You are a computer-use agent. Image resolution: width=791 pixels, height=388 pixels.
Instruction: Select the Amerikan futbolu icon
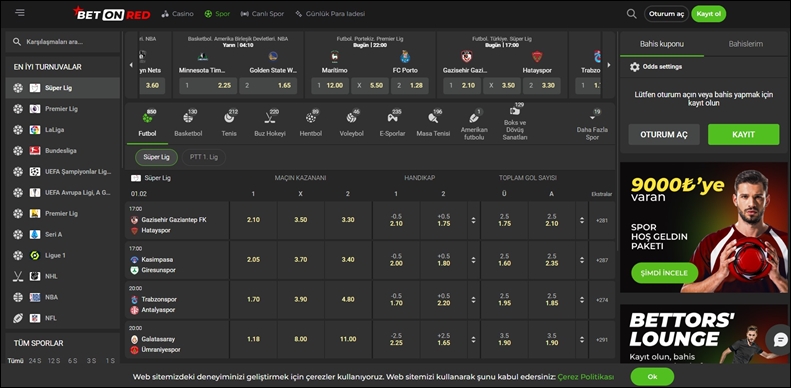tap(474, 118)
